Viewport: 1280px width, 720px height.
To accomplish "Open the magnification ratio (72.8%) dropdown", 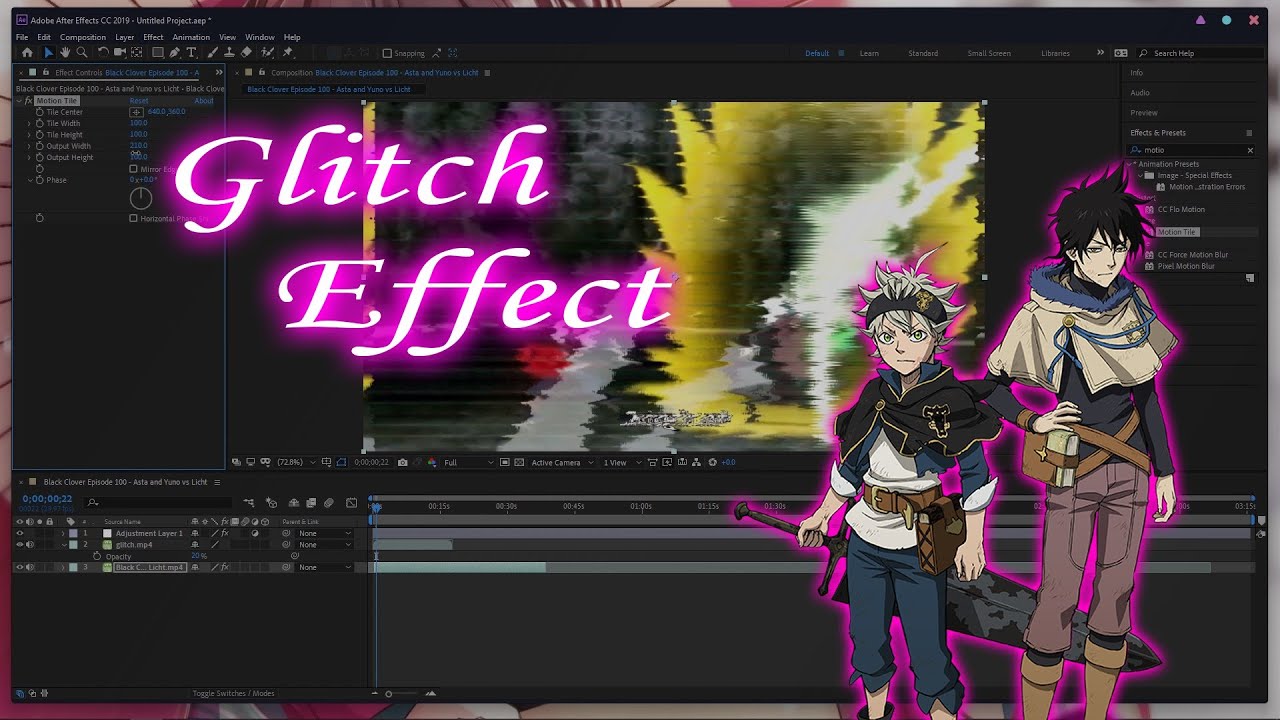I will 297,462.
